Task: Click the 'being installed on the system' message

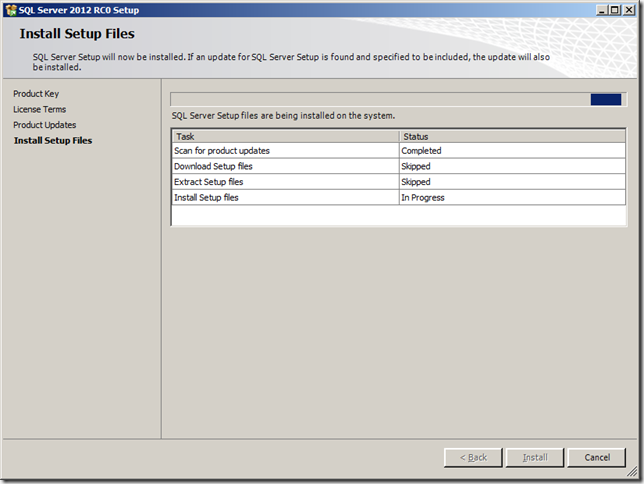Action: (283, 116)
